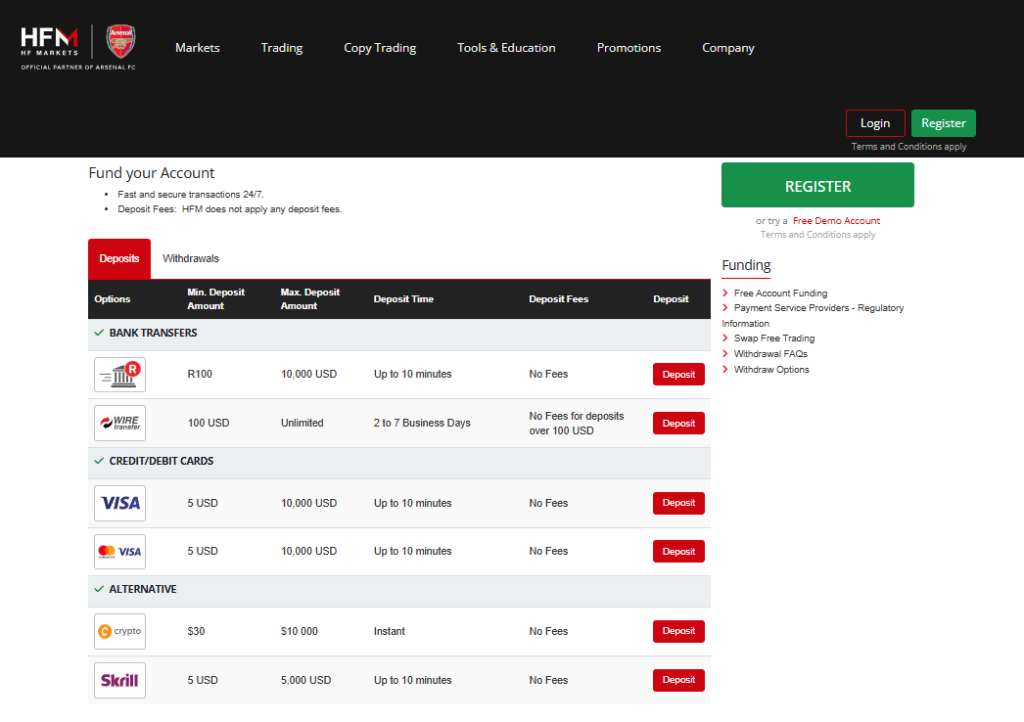Click Deposit for Mastercard VISA row

(679, 552)
